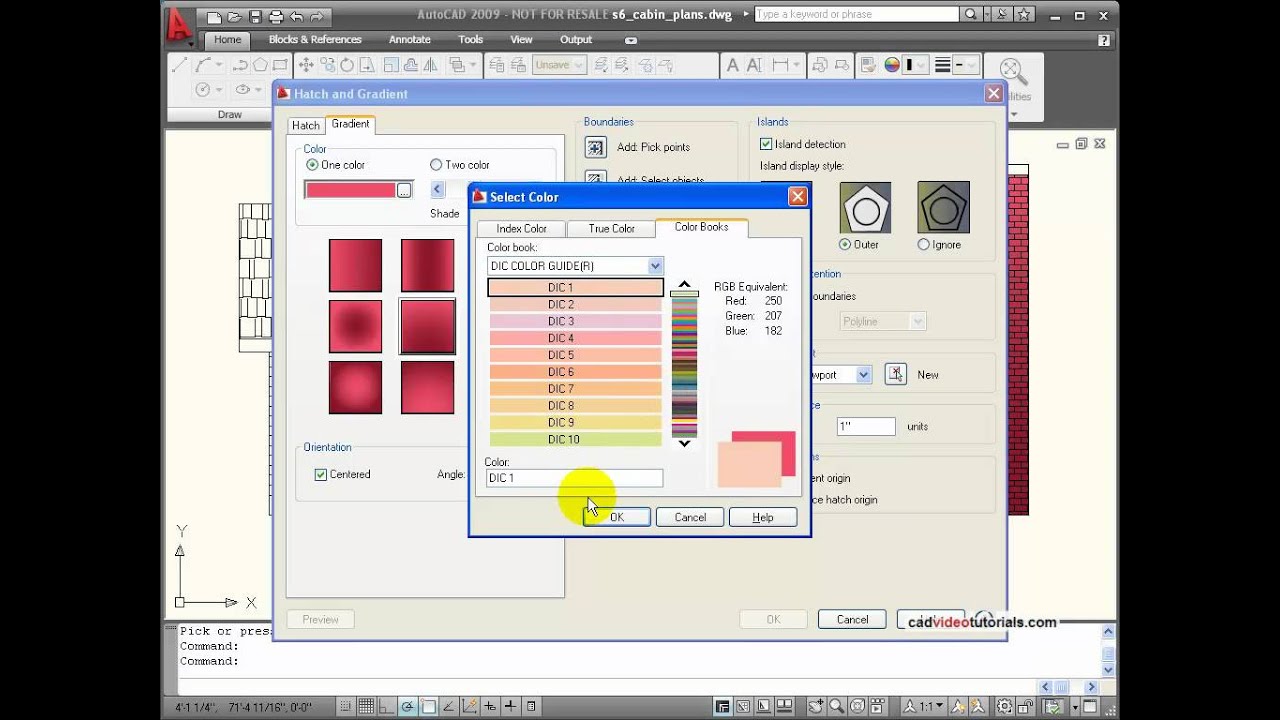Select the Outer island display radio button
The width and height of the screenshot is (1280, 720).
(x=845, y=244)
